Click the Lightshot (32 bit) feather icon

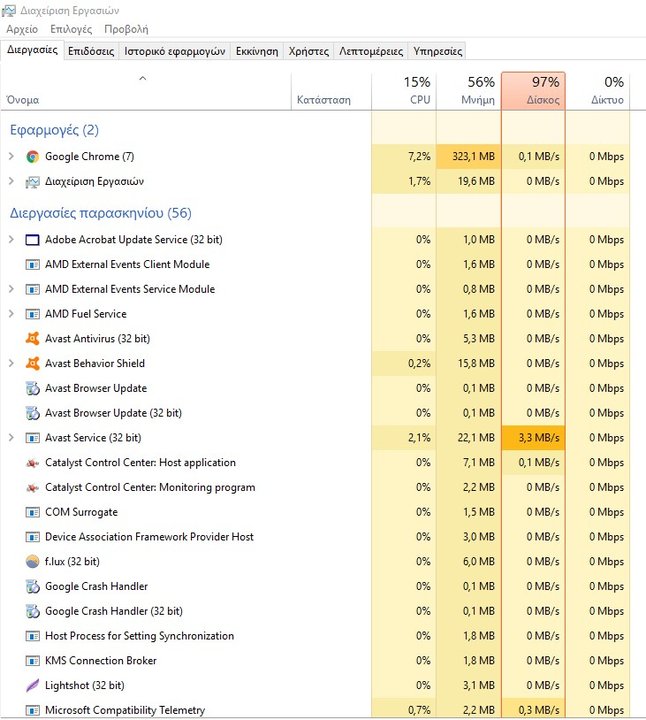[32, 686]
